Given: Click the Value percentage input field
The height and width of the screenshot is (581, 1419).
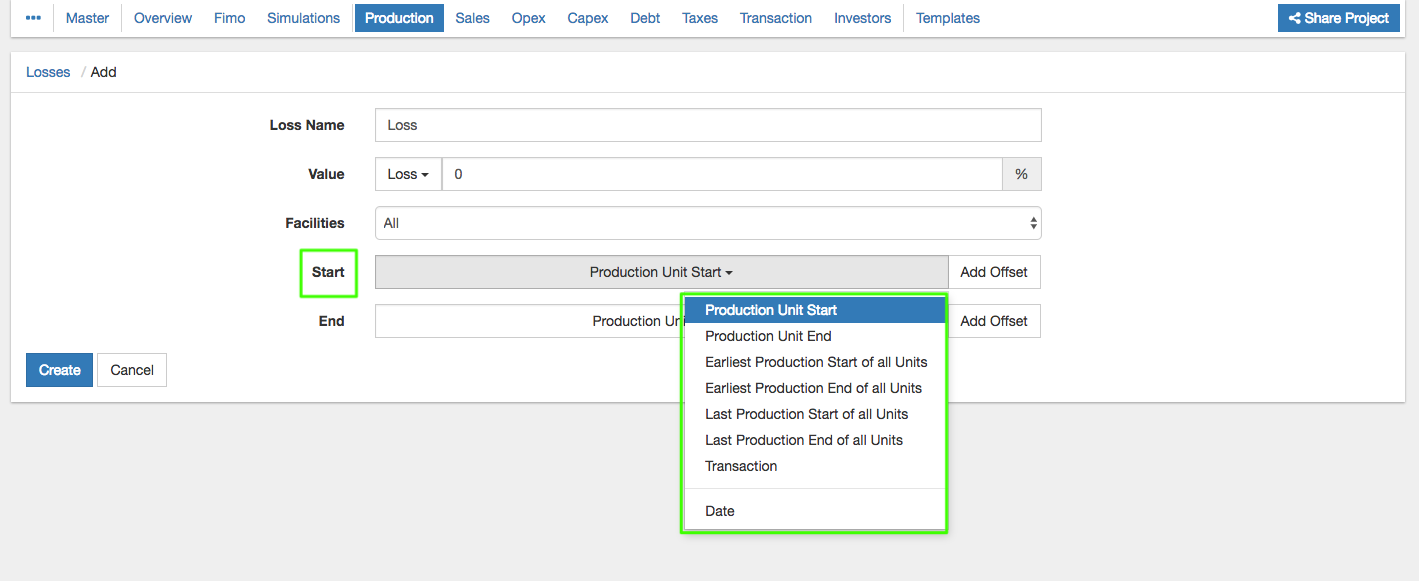Looking at the screenshot, I should click(721, 174).
